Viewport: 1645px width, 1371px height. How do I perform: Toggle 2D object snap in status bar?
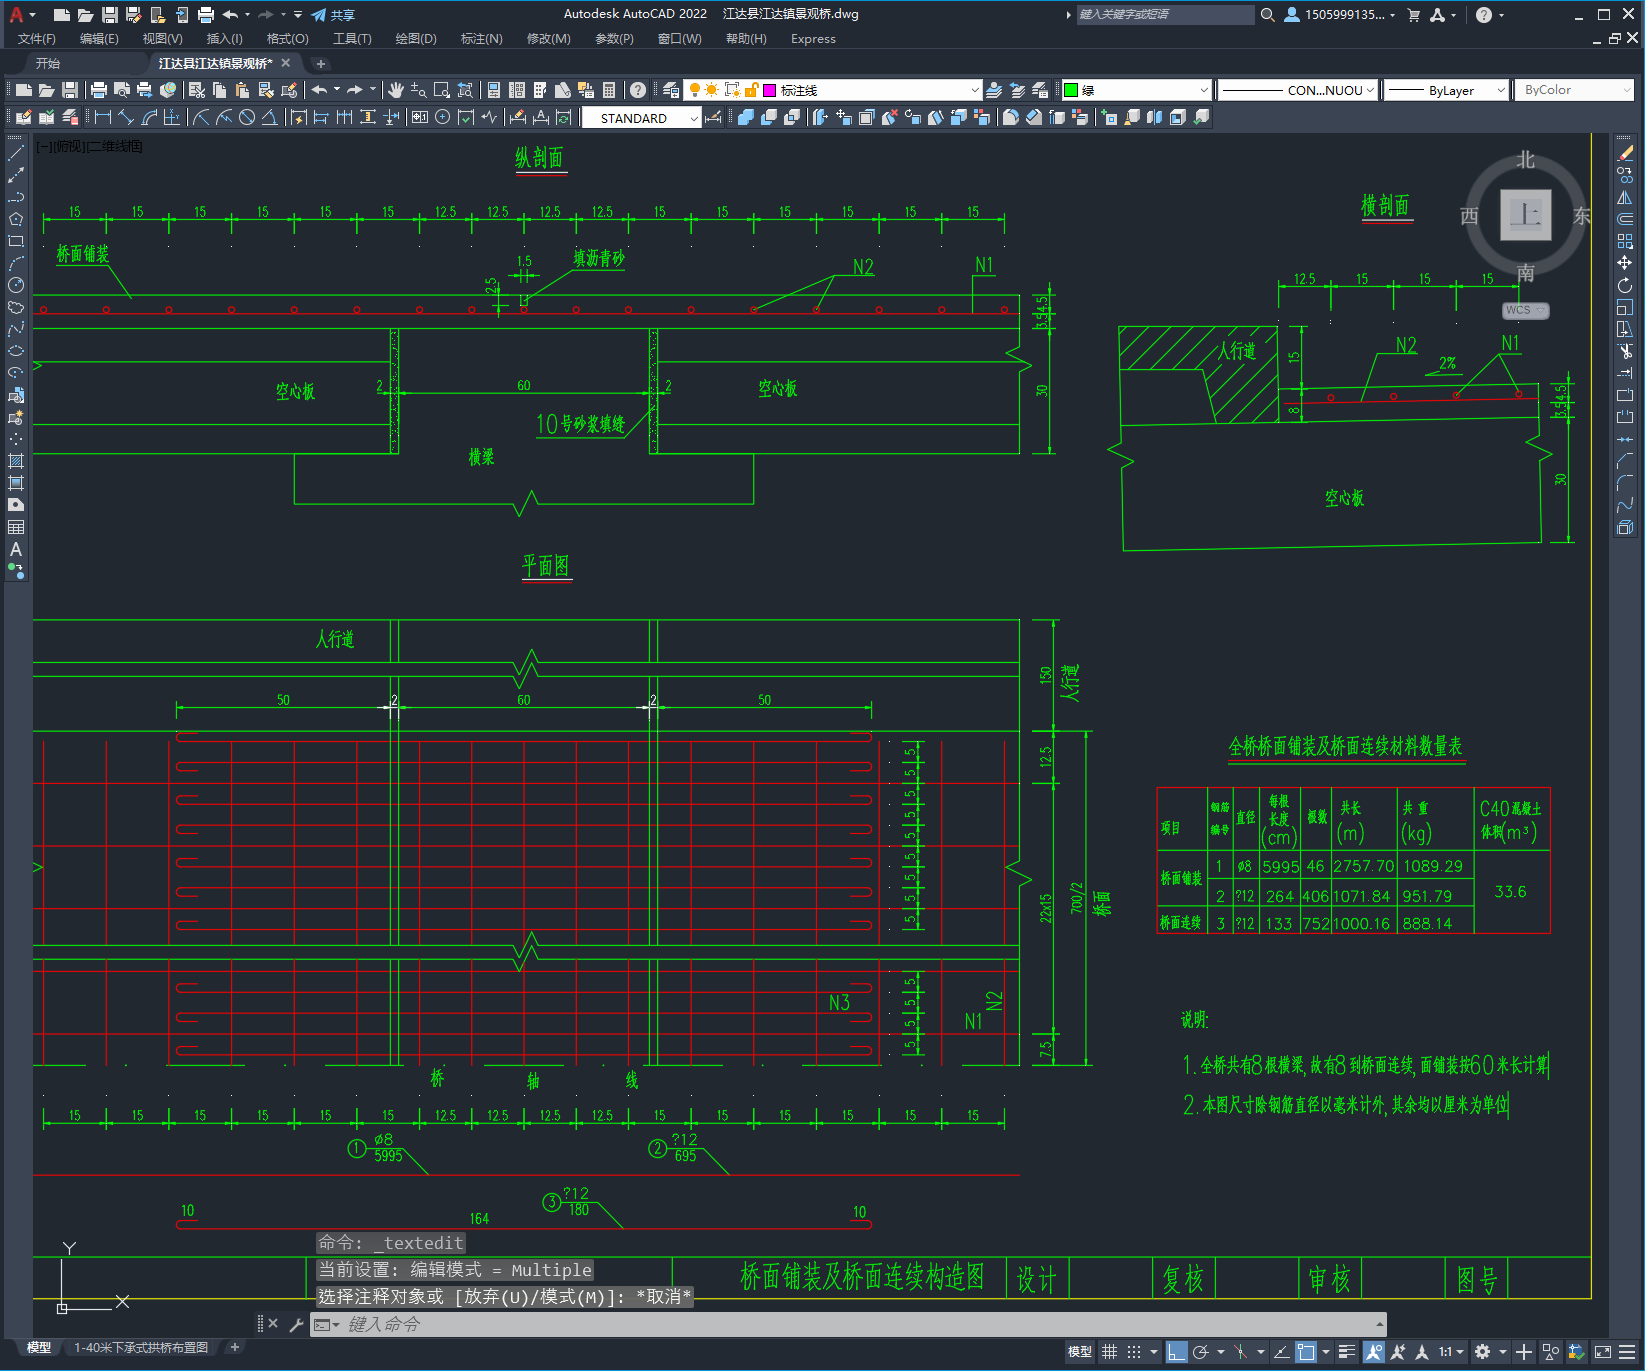pos(1306,1352)
